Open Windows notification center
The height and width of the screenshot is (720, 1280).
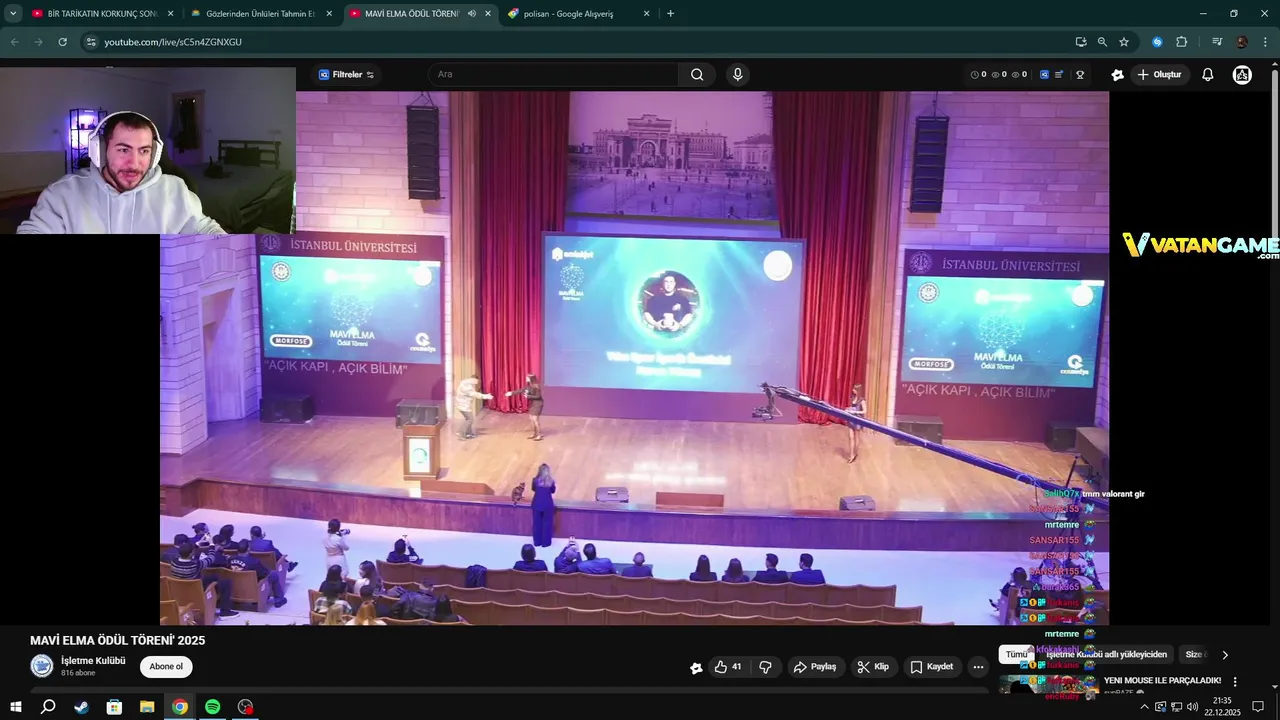[1259, 707]
